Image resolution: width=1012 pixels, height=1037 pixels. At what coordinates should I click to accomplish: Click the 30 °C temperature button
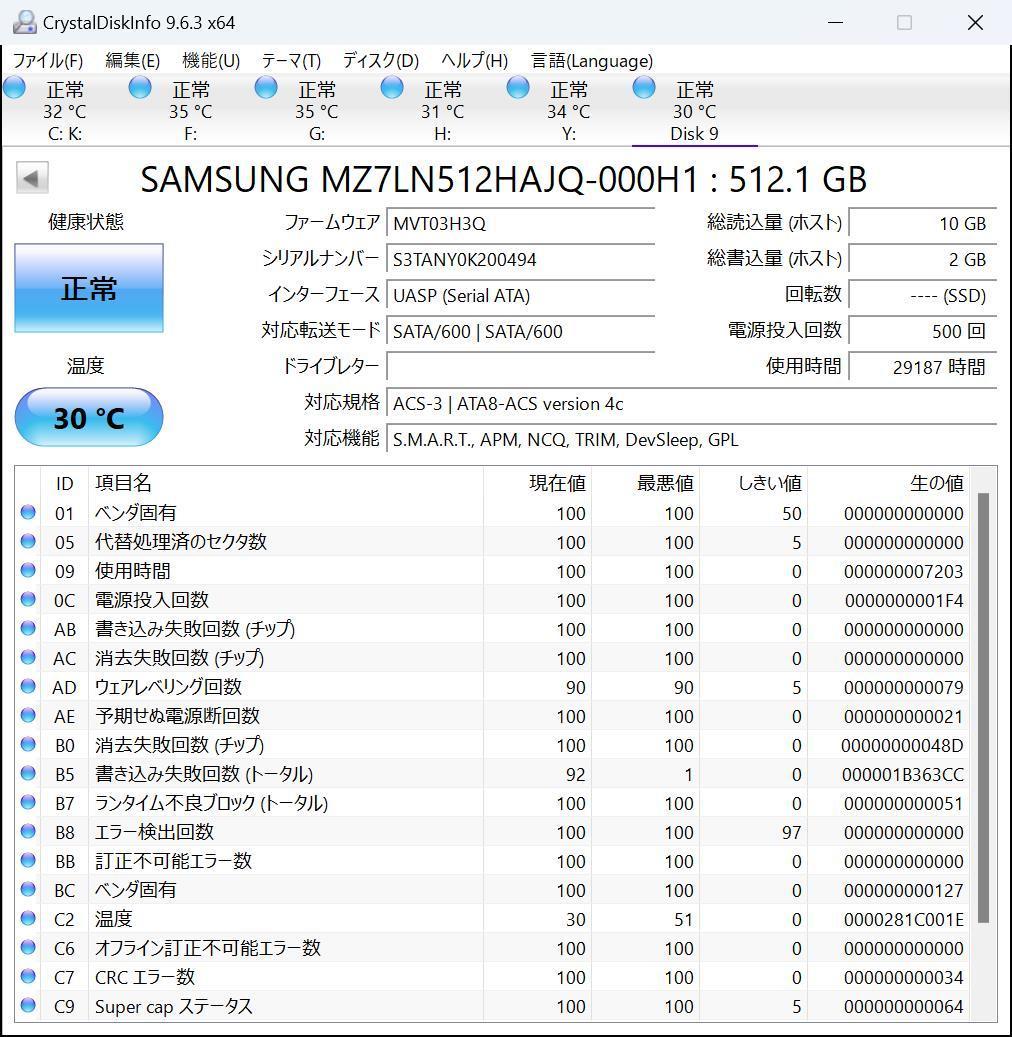coord(89,417)
